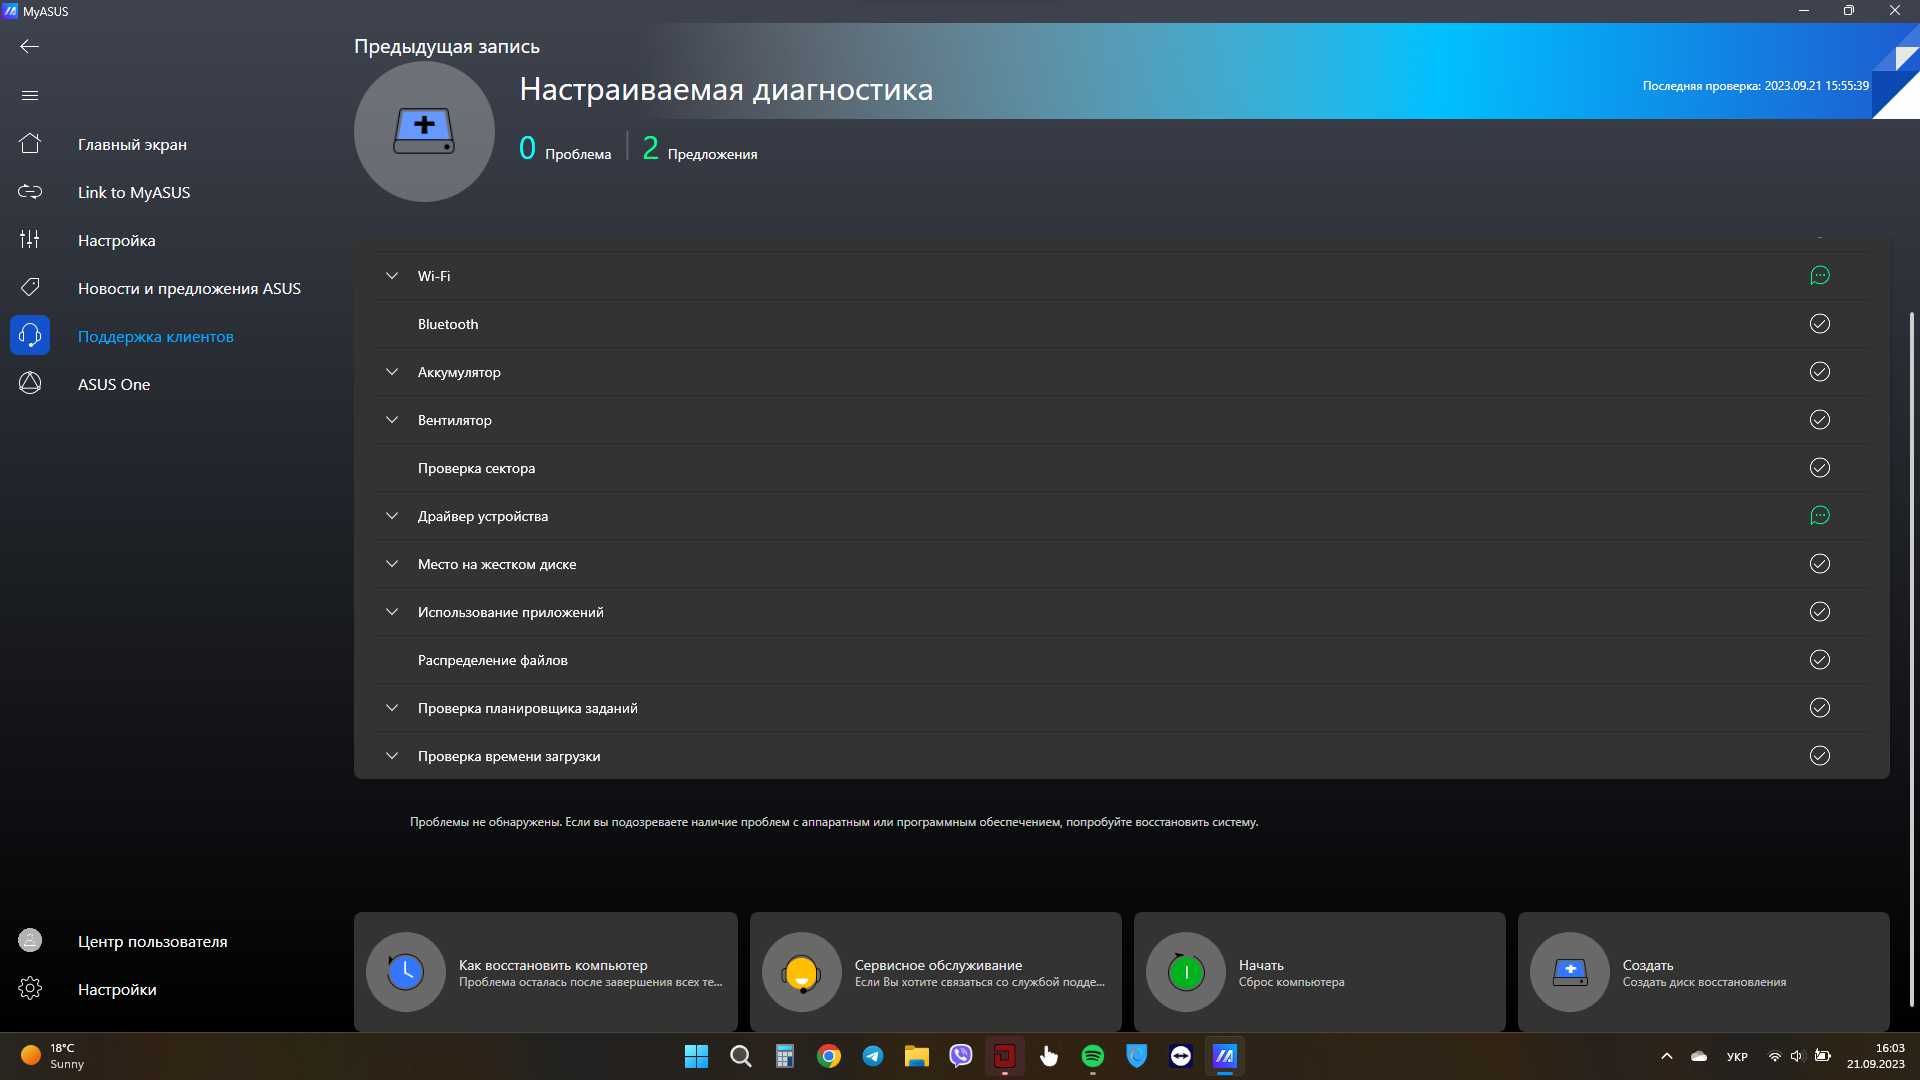
Task: Expand the Wi-Fi row
Action: pos(392,276)
